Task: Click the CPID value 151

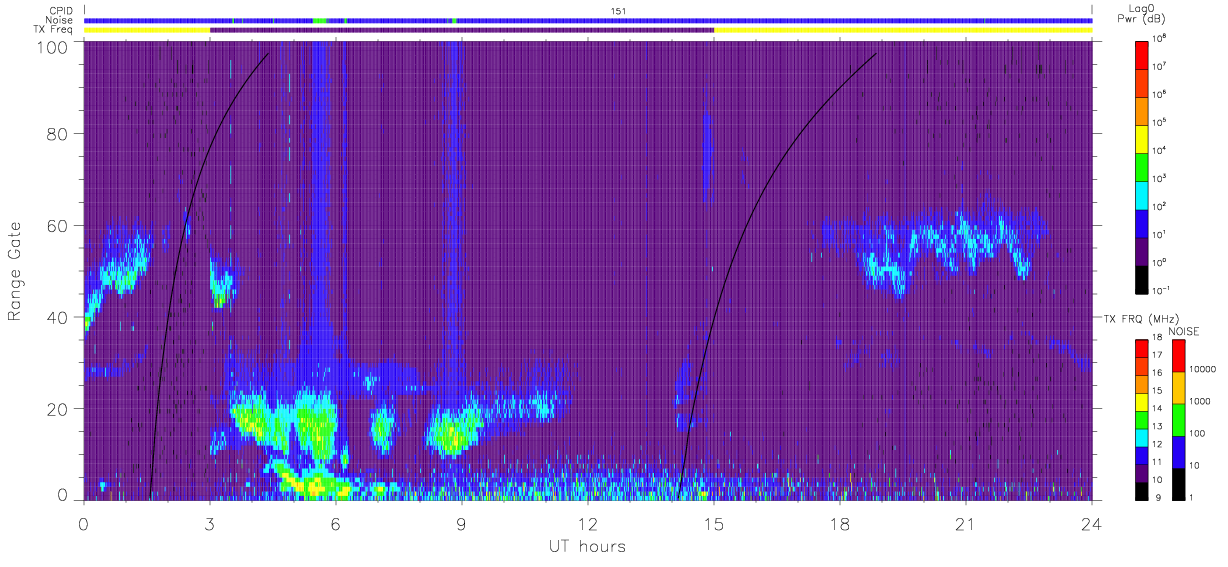Action: click(618, 11)
